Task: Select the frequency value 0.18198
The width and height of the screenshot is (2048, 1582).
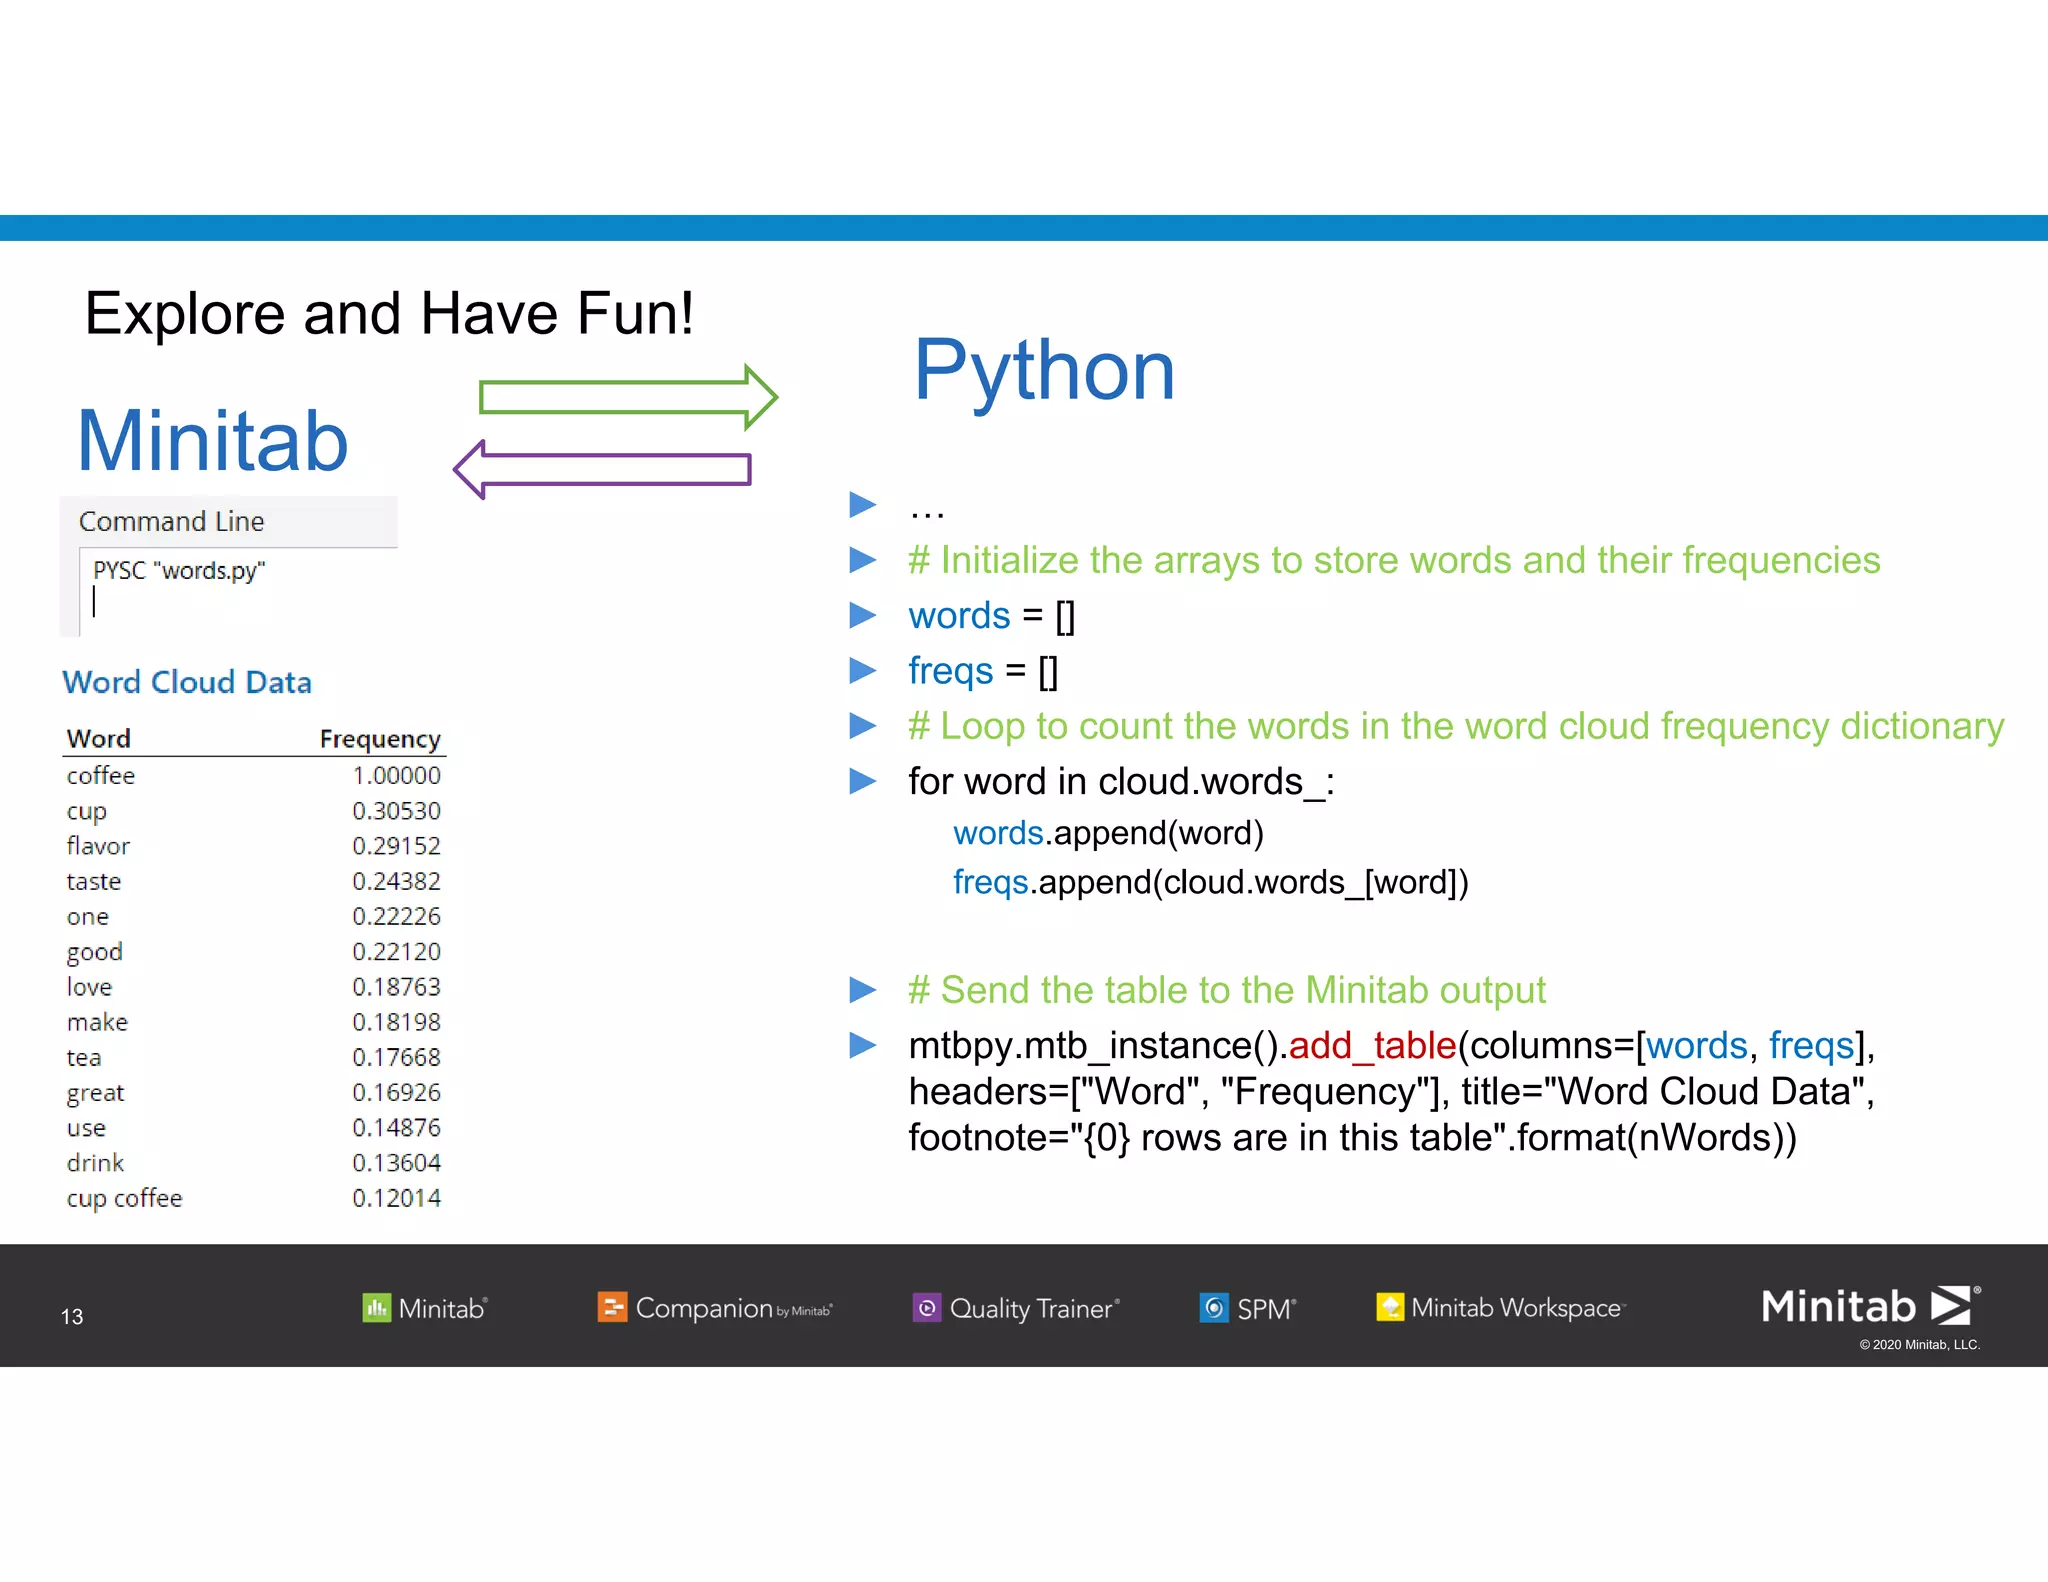Action: coord(396,1022)
